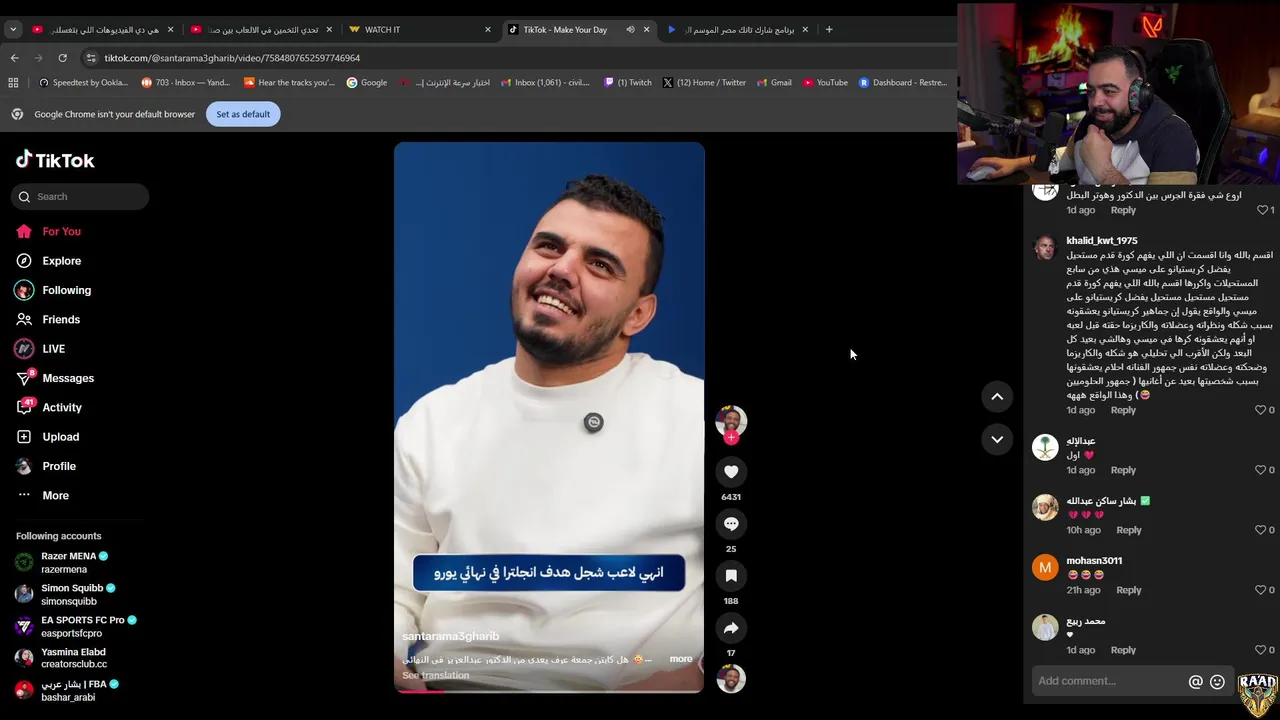Reply to mohasn3011 comment

1129,590
